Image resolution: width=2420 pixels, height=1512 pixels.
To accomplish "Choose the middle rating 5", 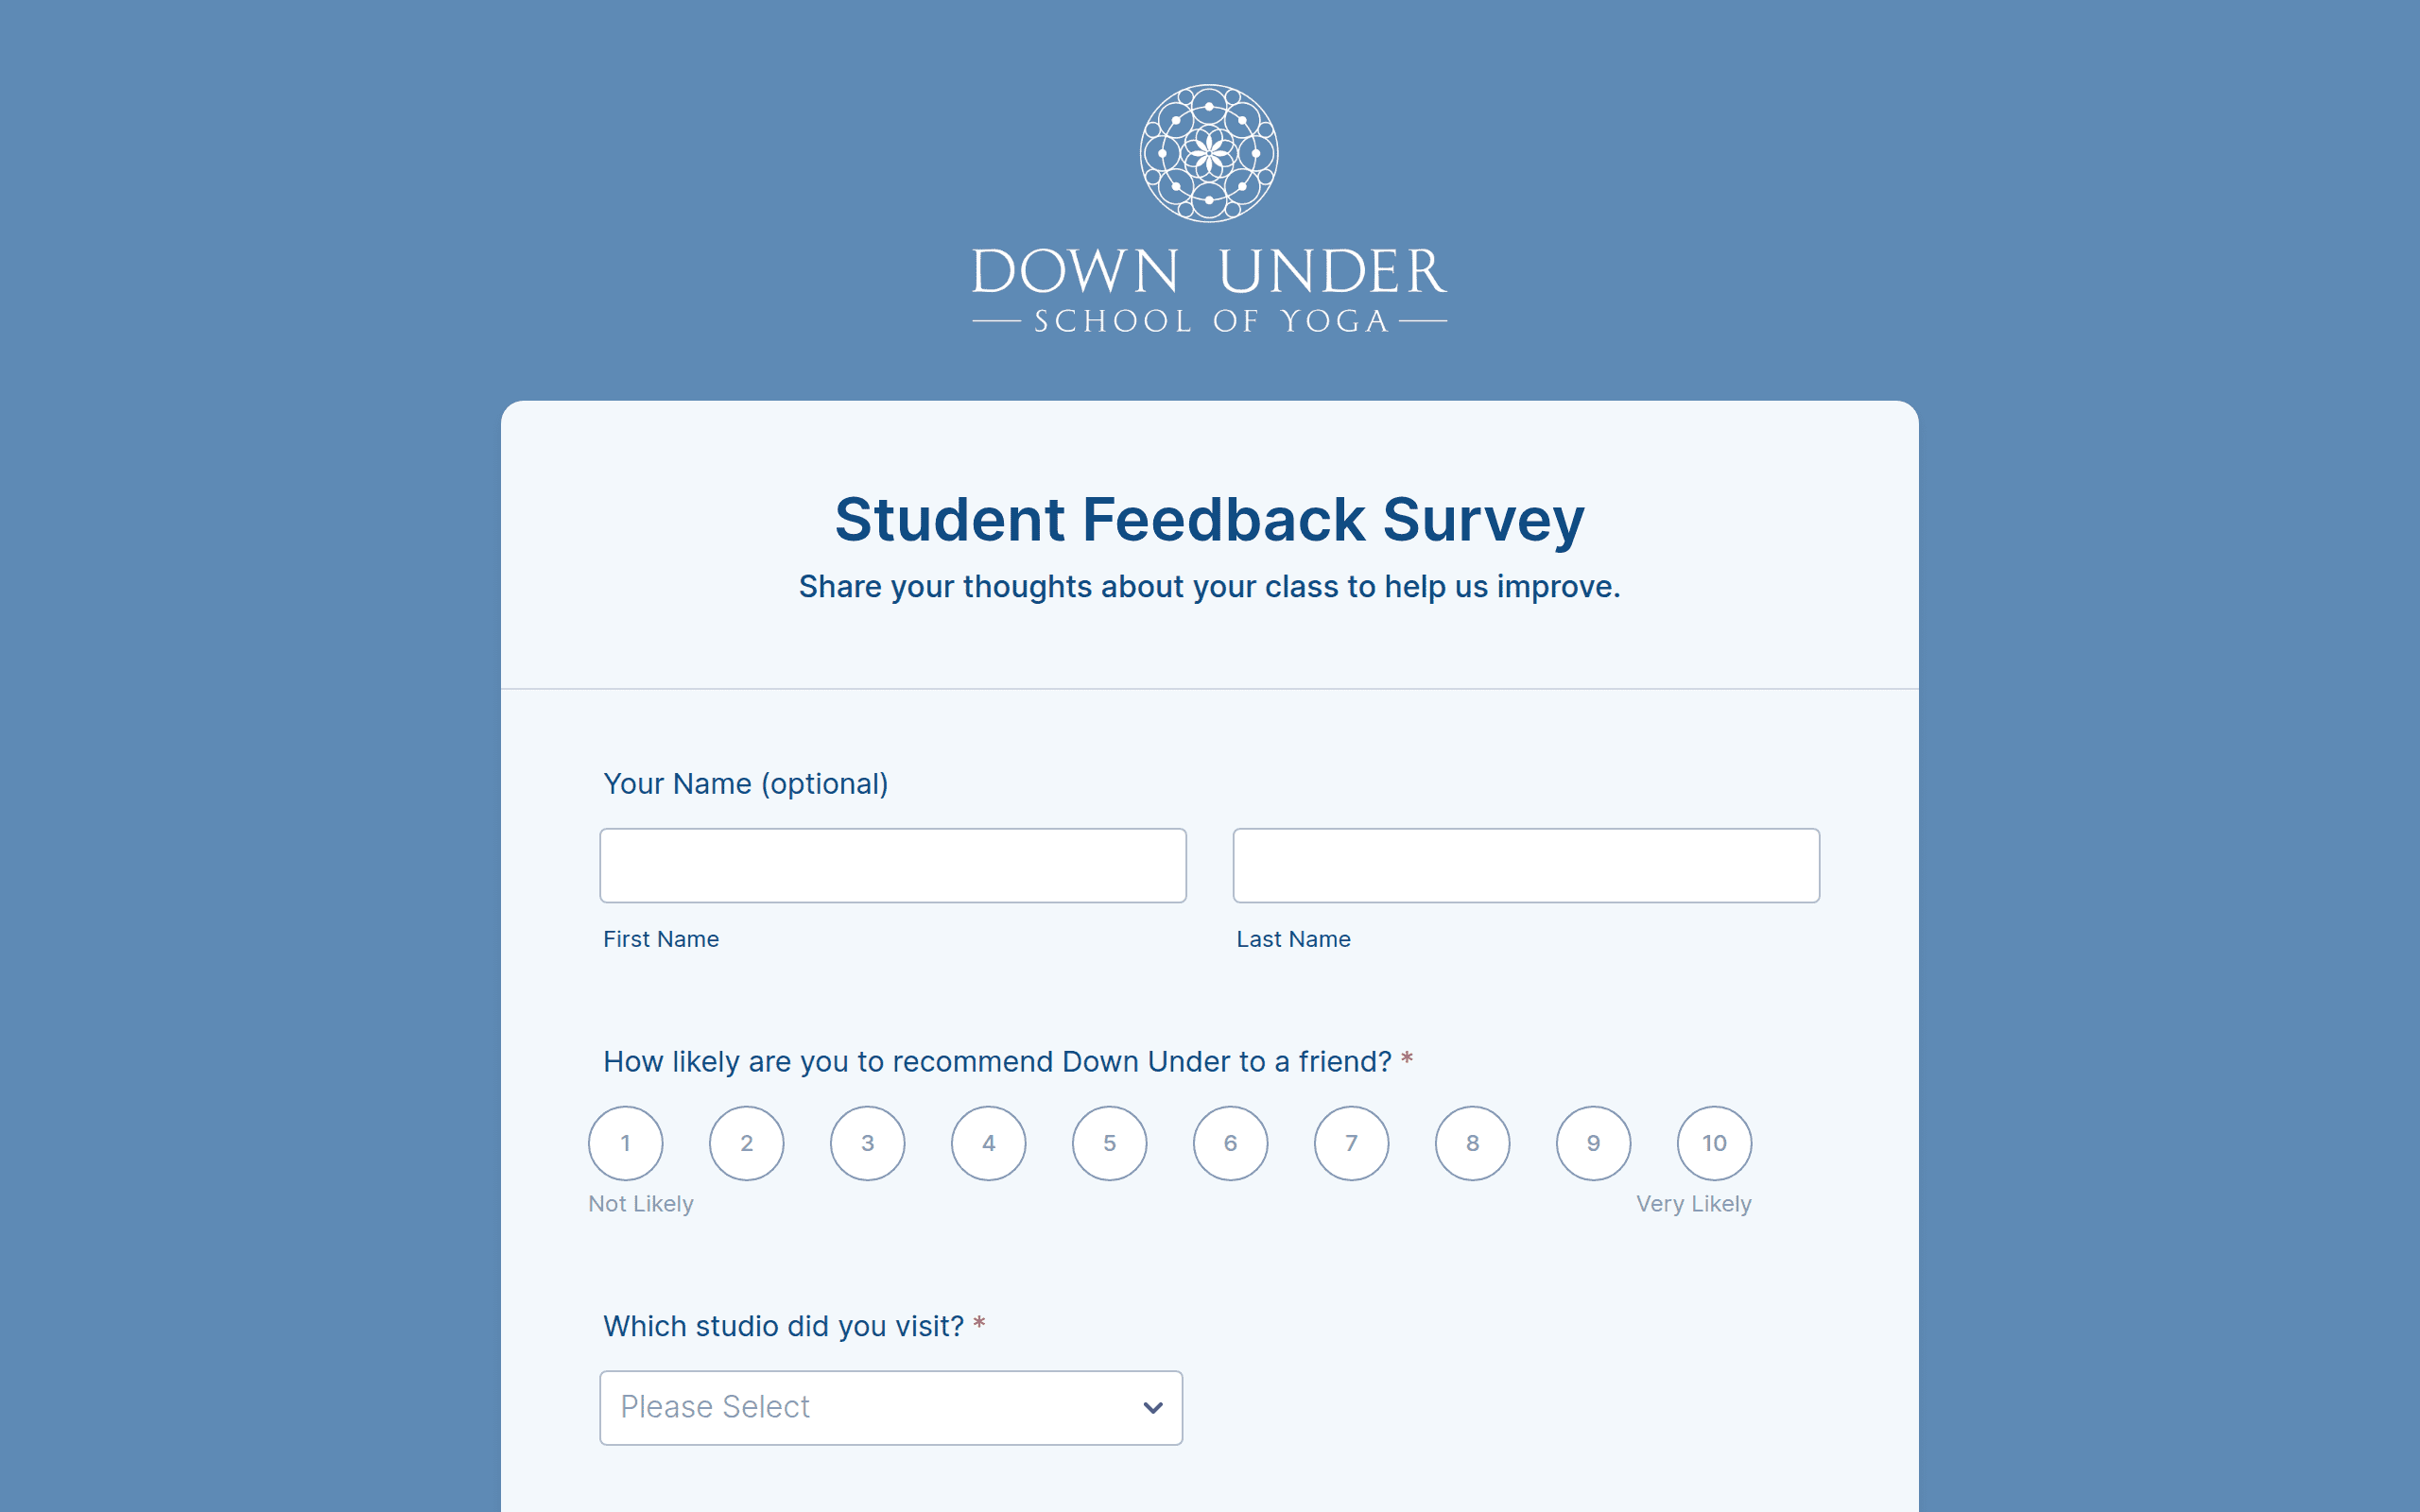I will point(1110,1143).
